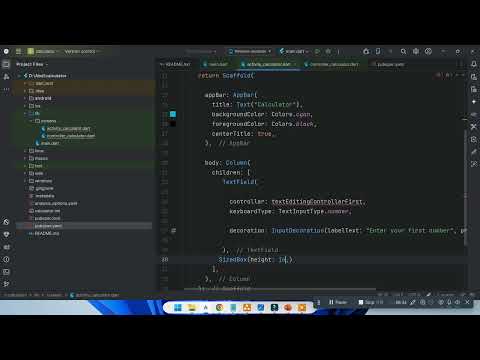Click the SizedBox height line in editor
This screenshot has width=480, height=360.
[x=255, y=259]
